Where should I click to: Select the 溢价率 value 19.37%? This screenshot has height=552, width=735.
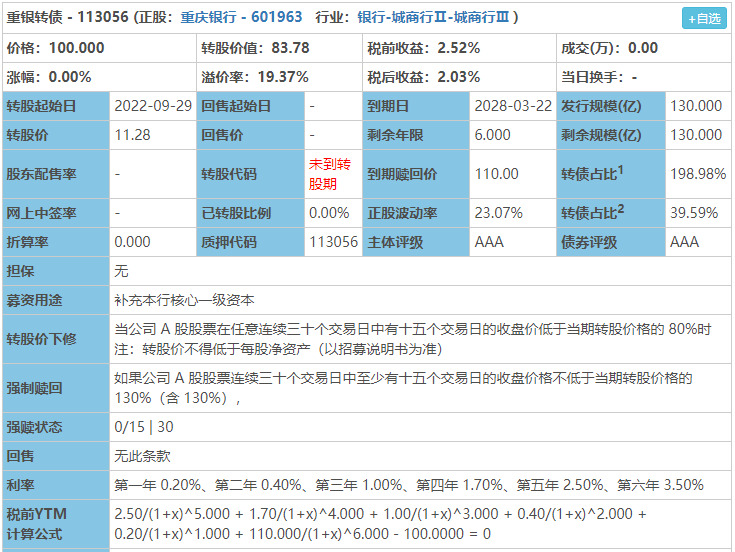coord(283,77)
